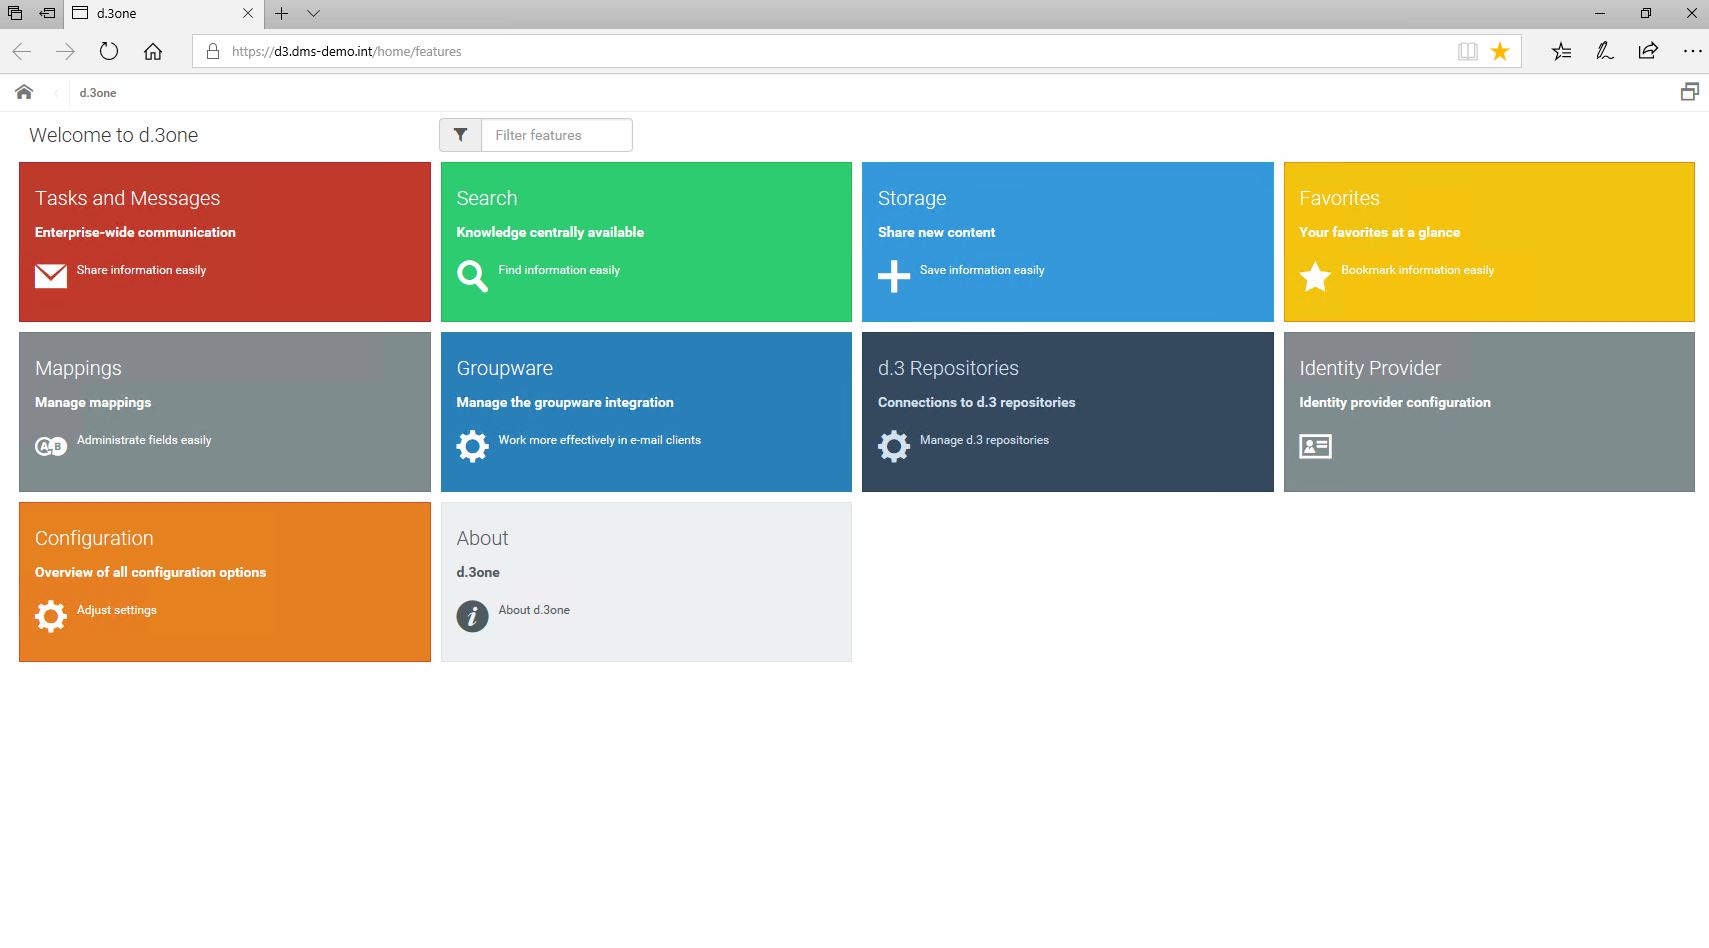Click the d.3one breadcrumb link
Image resolution: width=1709 pixels, height=948 pixels.
click(x=98, y=93)
